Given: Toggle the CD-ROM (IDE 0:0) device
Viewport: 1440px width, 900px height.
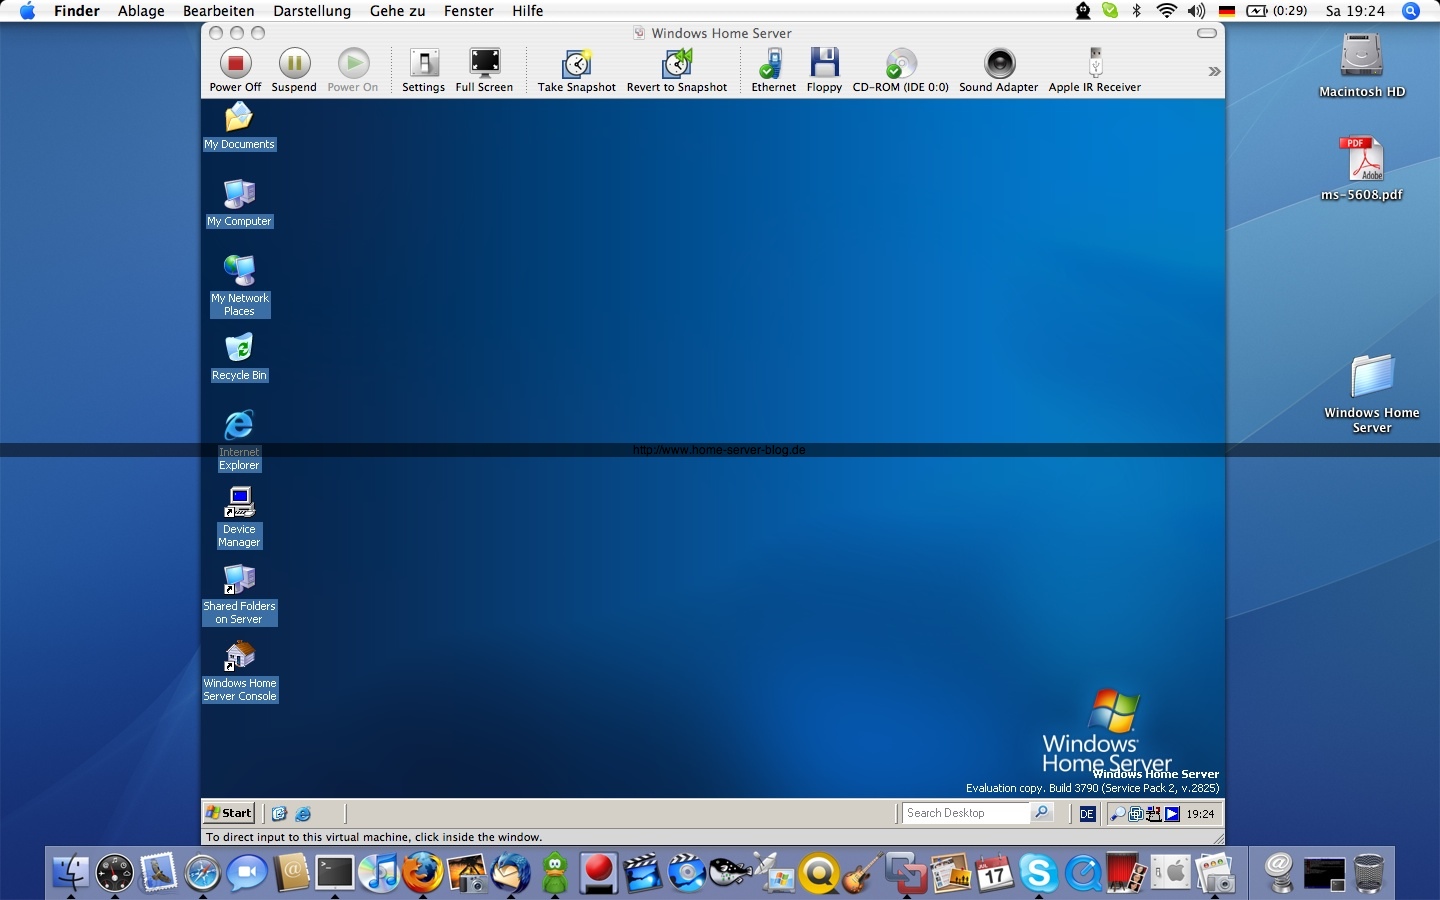Looking at the screenshot, I should [900, 70].
